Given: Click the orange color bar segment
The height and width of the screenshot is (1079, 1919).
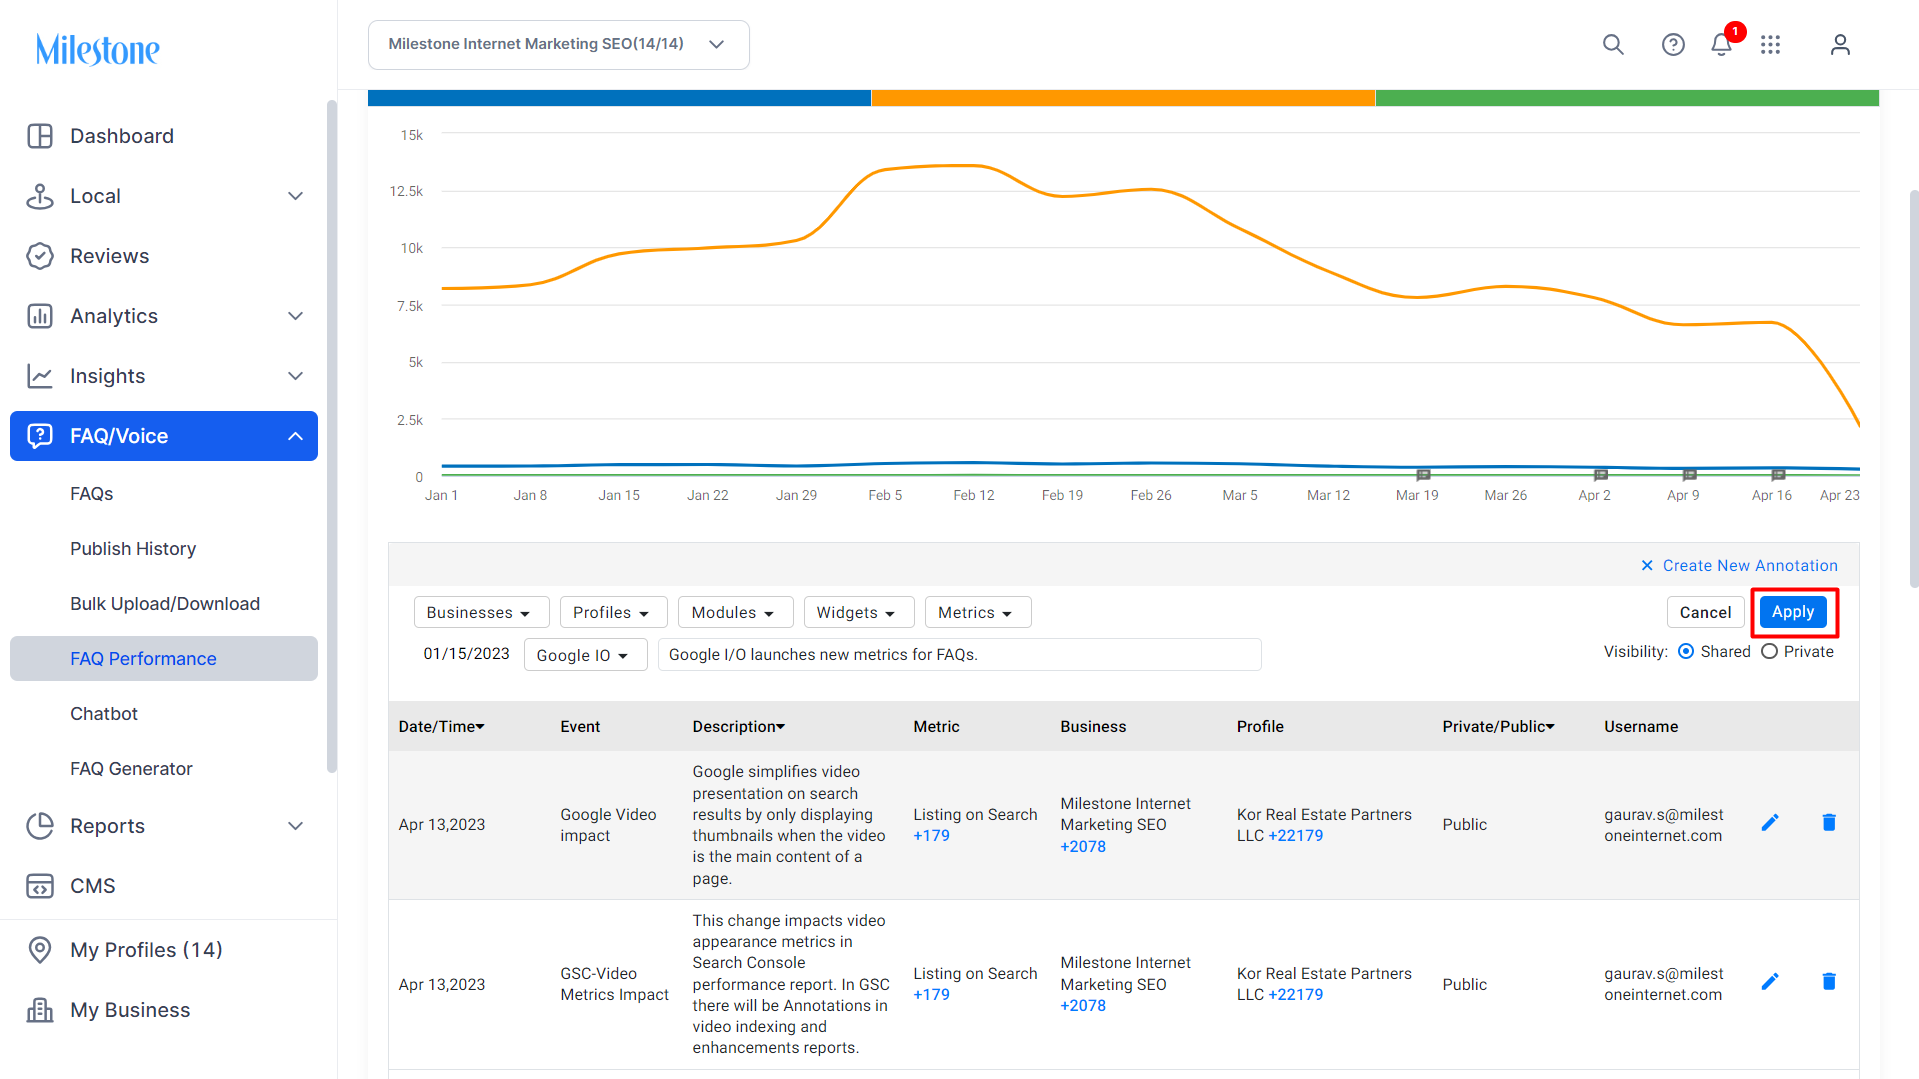Looking at the screenshot, I should pyautogui.click(x=1123, y=98).
